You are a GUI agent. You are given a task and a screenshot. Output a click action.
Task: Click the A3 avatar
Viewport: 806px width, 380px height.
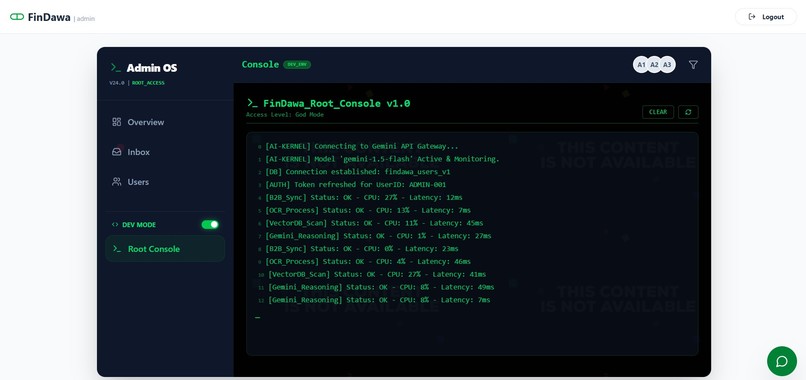tap(667, 65)
